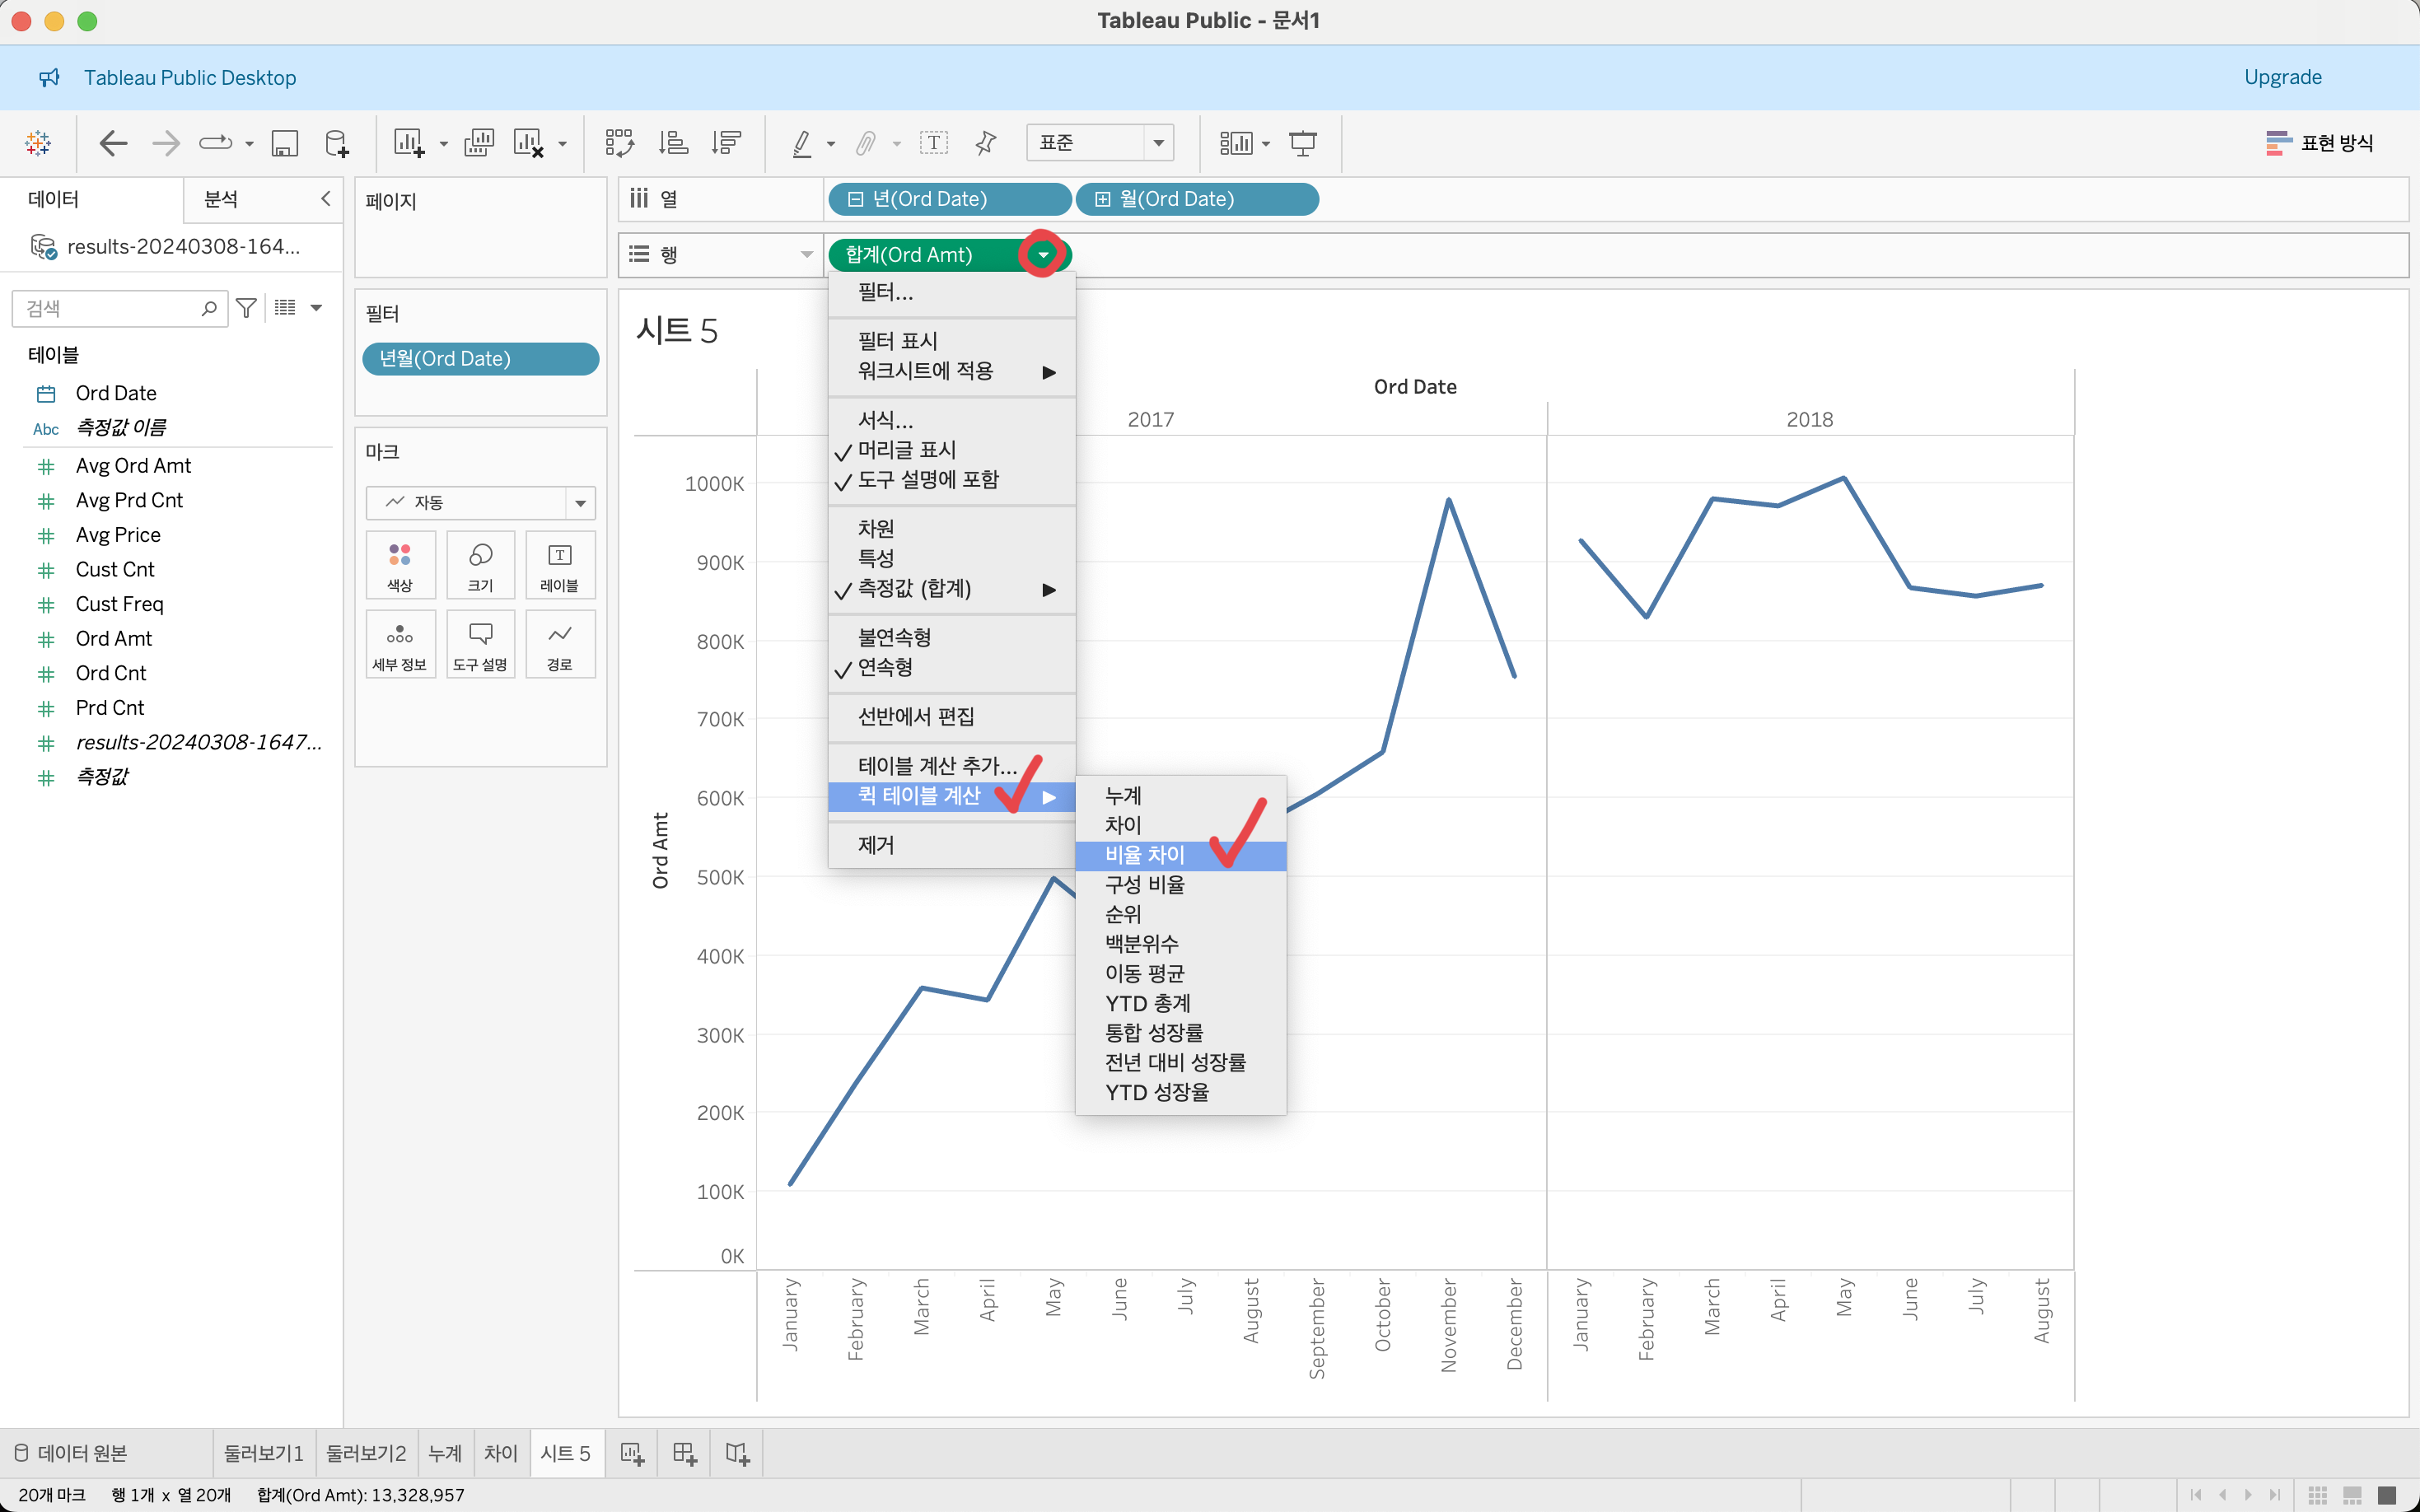Click presentation mode icon
The width and height of the screenshot is (2420, 1512).
pyautogui.click(x=1302, y=143)
